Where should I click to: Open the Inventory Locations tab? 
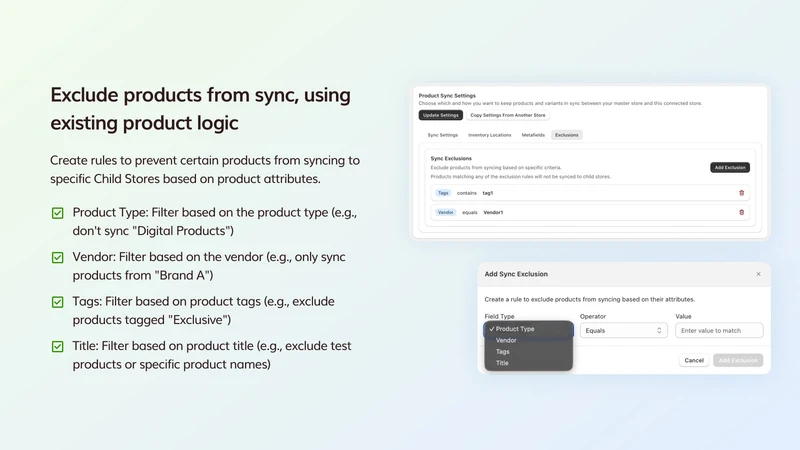pos(489,135)
